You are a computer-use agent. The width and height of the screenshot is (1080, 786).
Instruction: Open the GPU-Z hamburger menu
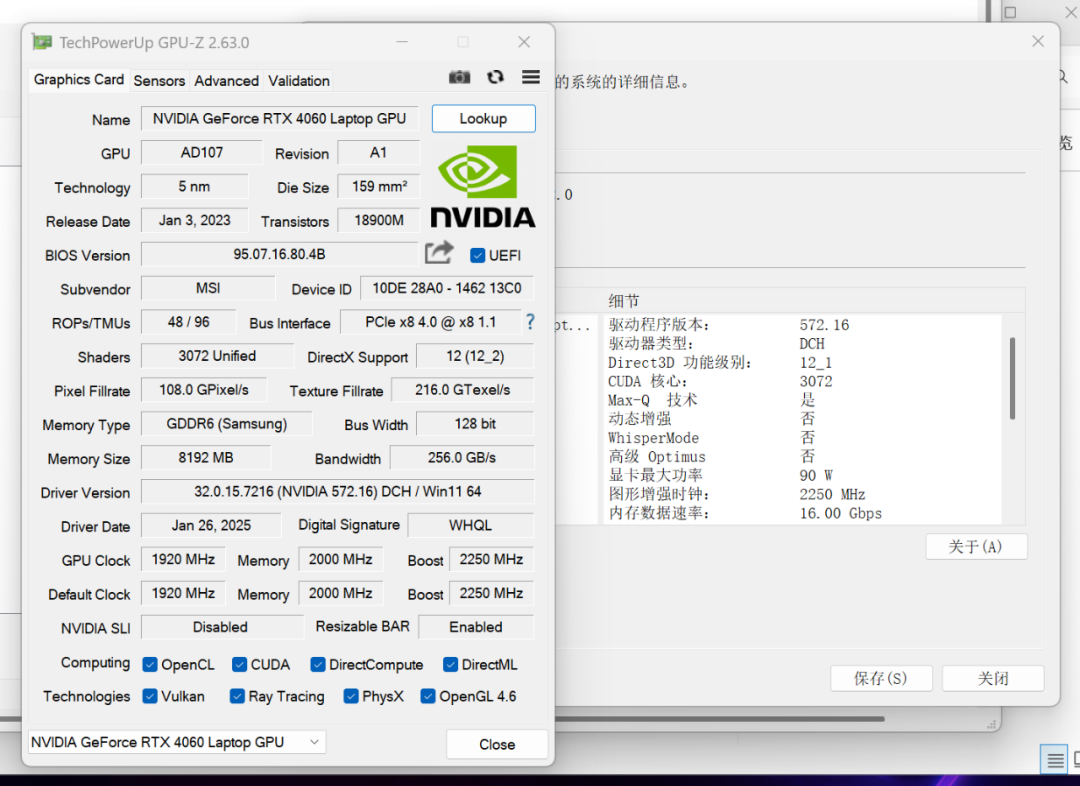(530, 77)
